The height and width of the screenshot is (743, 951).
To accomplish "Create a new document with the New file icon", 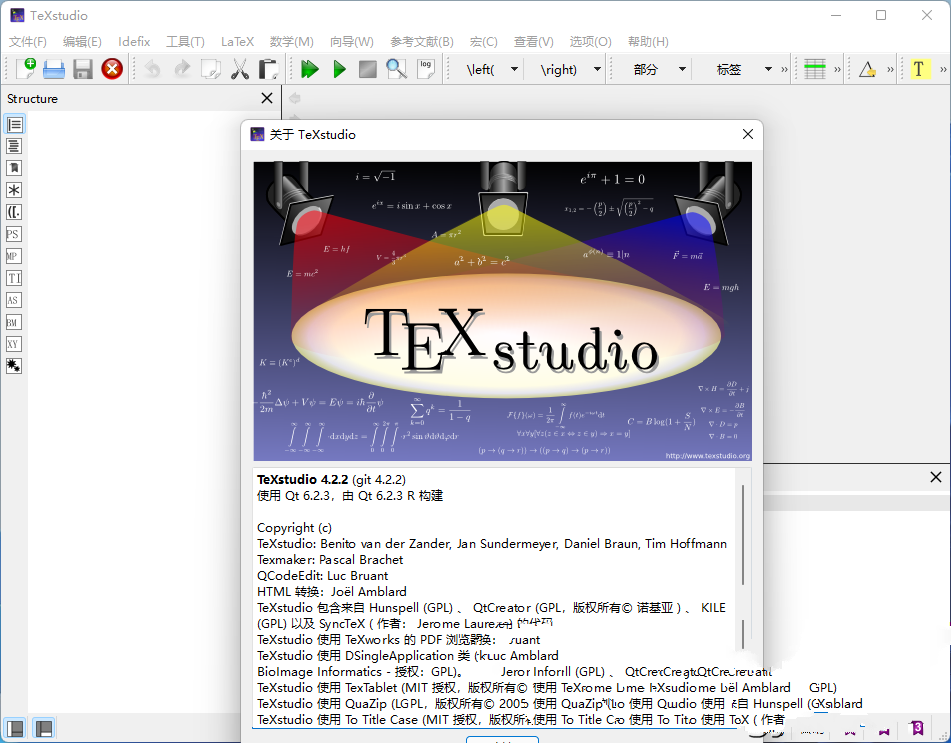I will point(25,69).
